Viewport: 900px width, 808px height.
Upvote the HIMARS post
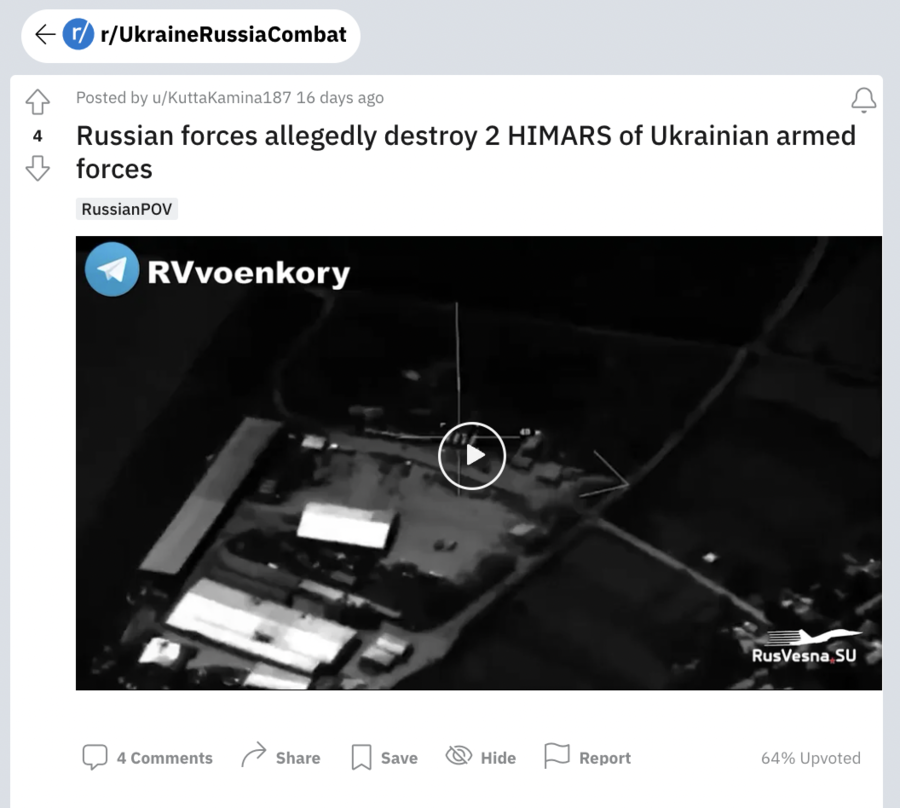[38, 102]
